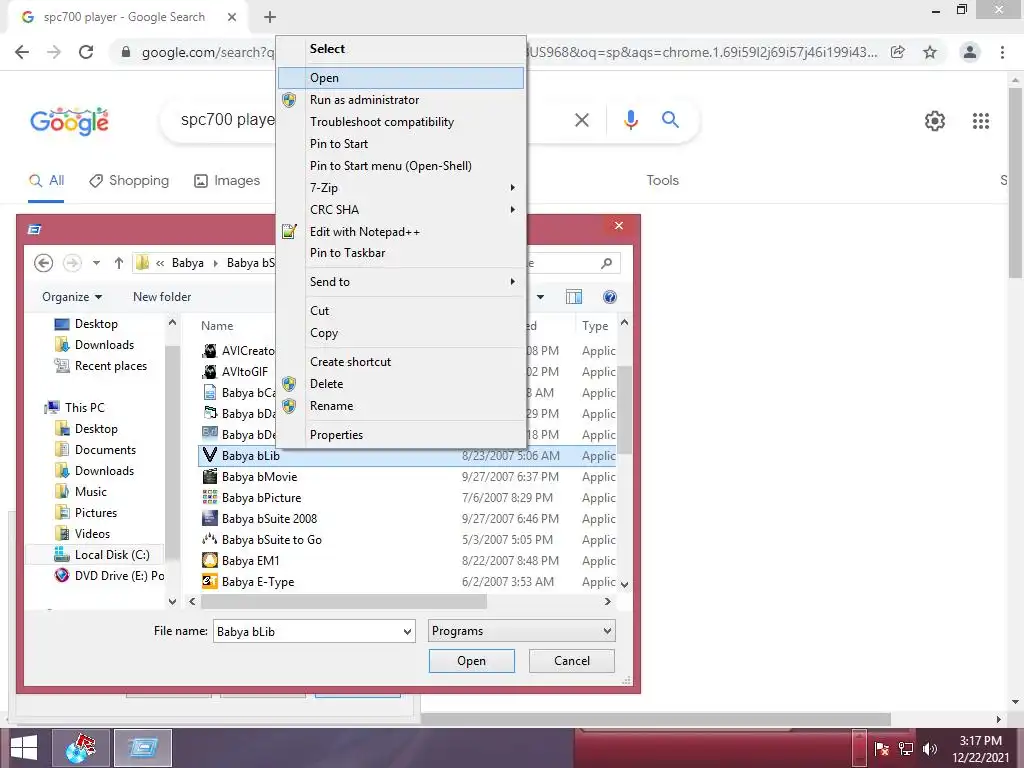Open Google apps grid
Viewport: 1024px width, 768px height.
[981, 121]
